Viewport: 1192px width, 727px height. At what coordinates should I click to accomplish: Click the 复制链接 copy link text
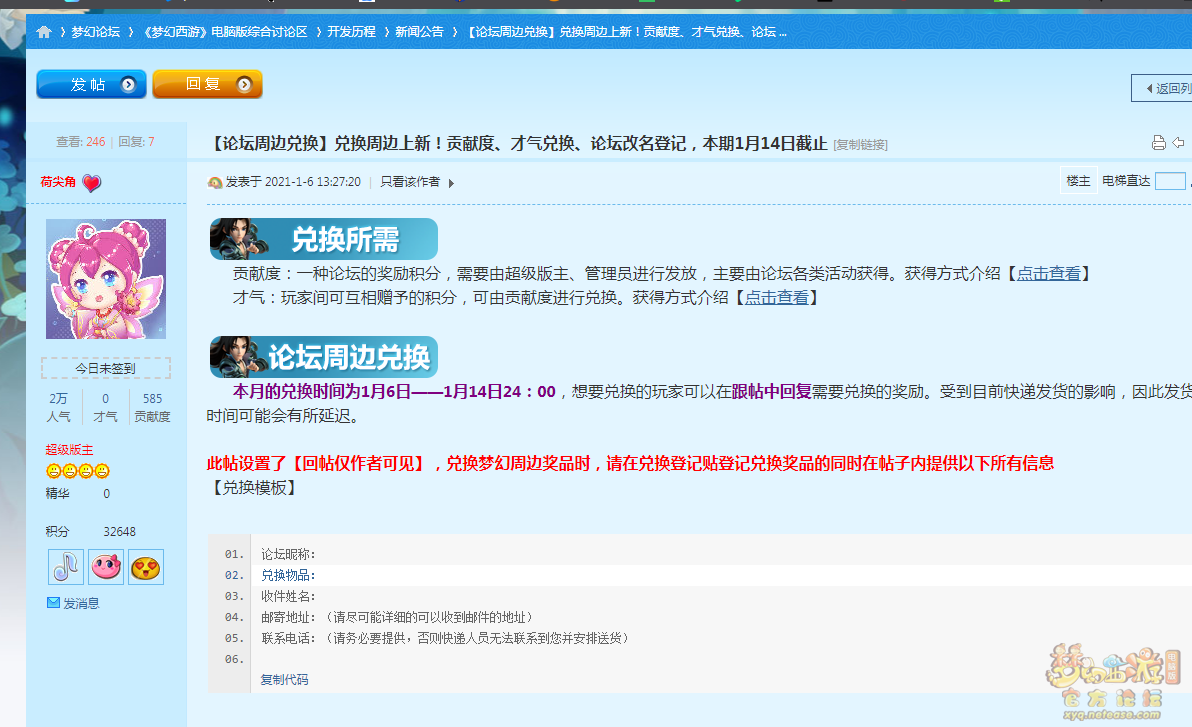pyautogui.click(x=860, y=145)
